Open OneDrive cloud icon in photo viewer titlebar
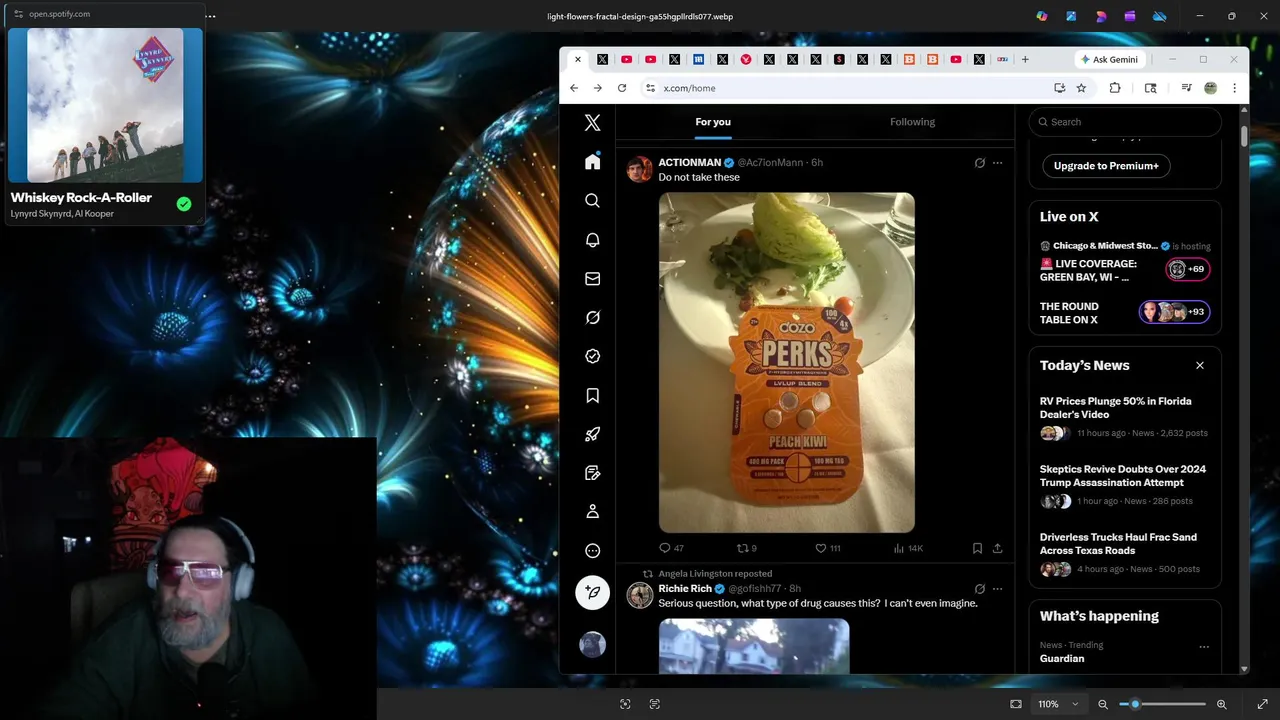 point(1160,16)
